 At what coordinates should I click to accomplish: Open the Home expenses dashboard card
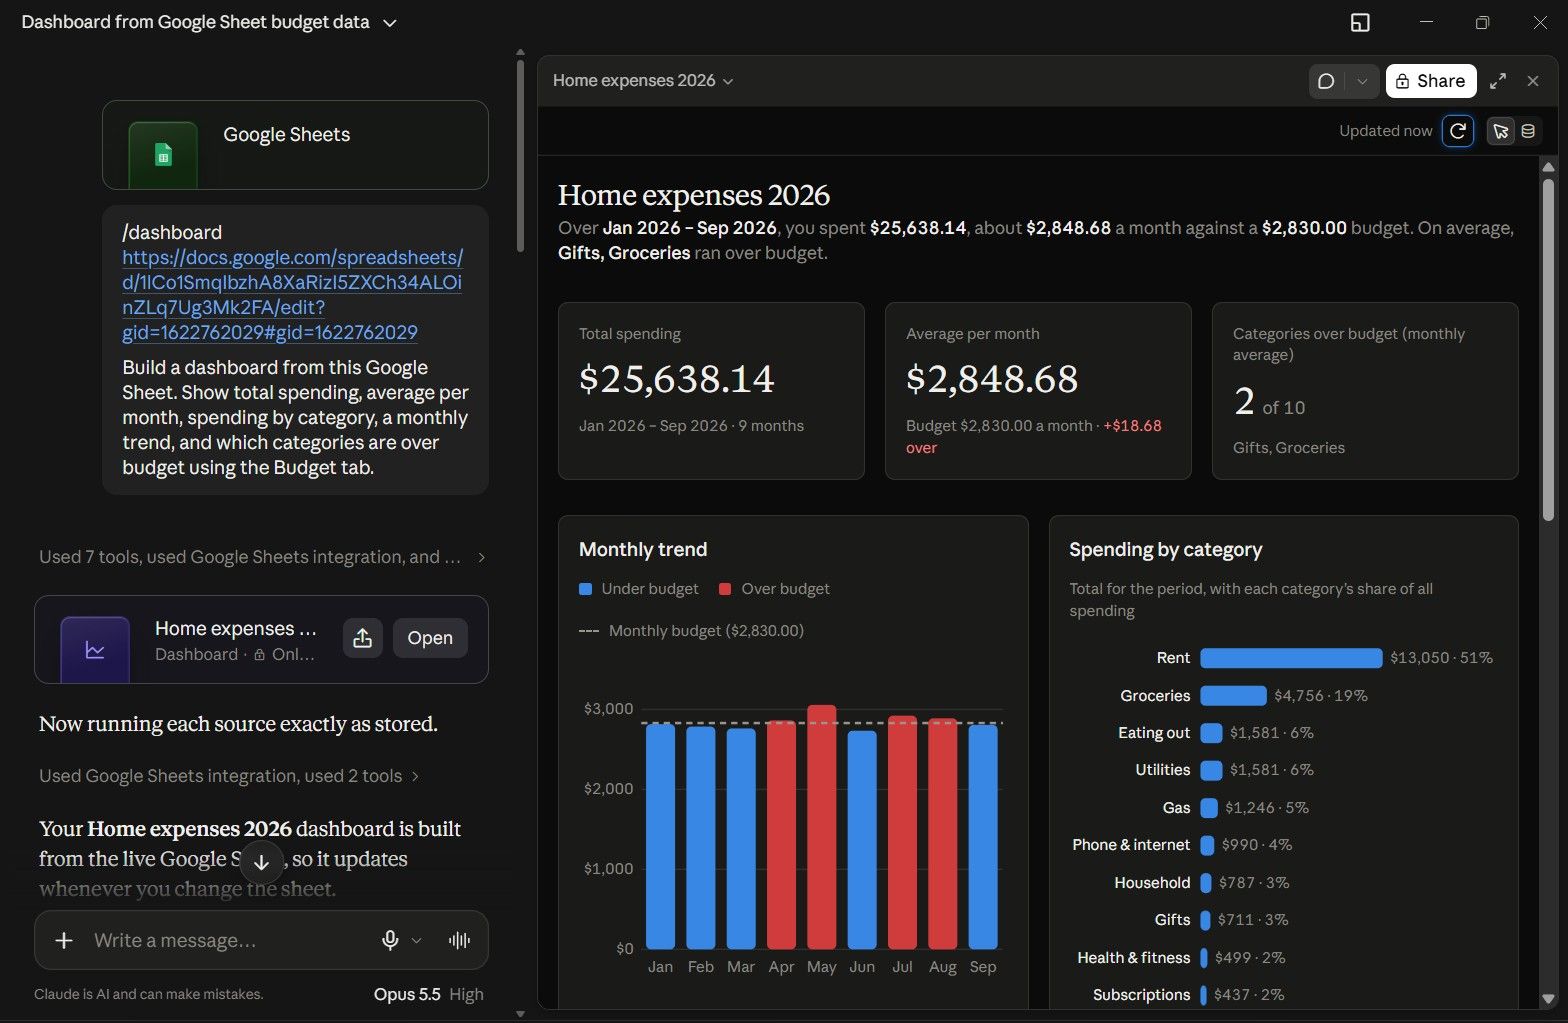pos(430,638)
